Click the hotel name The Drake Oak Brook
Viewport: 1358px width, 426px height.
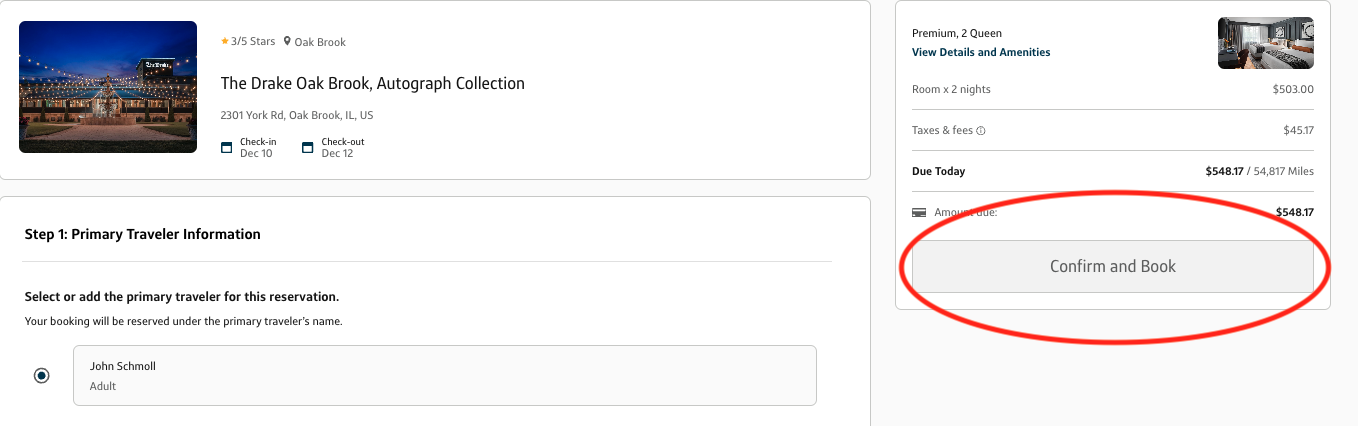point(373,84)
